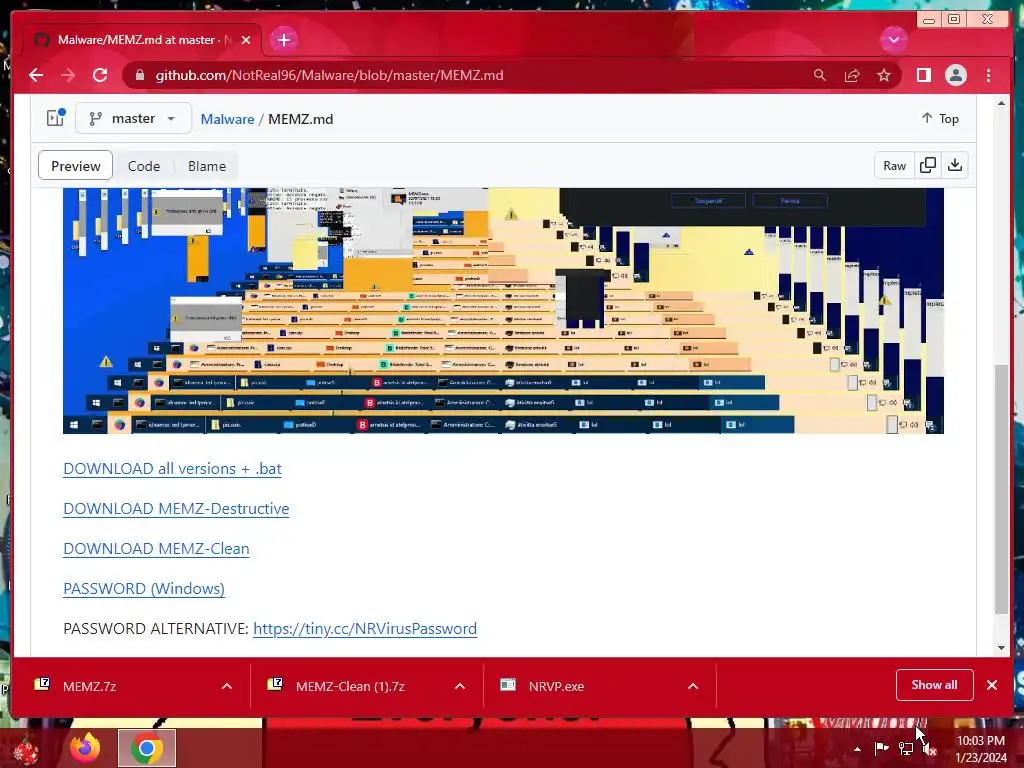
Task: Click the scrollbar down arrow
Action: [1001, 648]
